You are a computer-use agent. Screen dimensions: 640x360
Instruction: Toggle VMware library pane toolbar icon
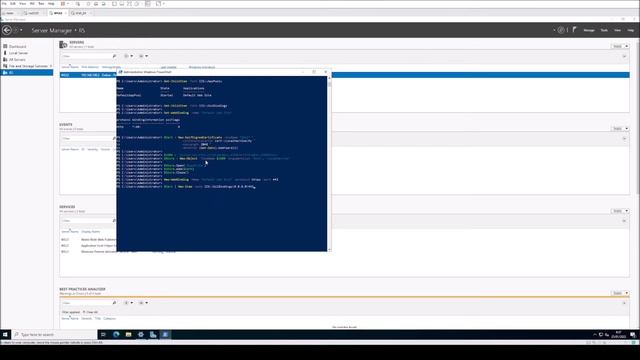114,4
